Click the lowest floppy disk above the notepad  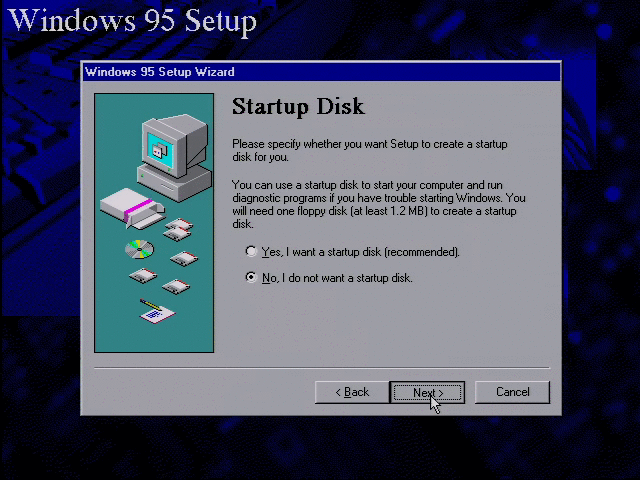[176, 286]
